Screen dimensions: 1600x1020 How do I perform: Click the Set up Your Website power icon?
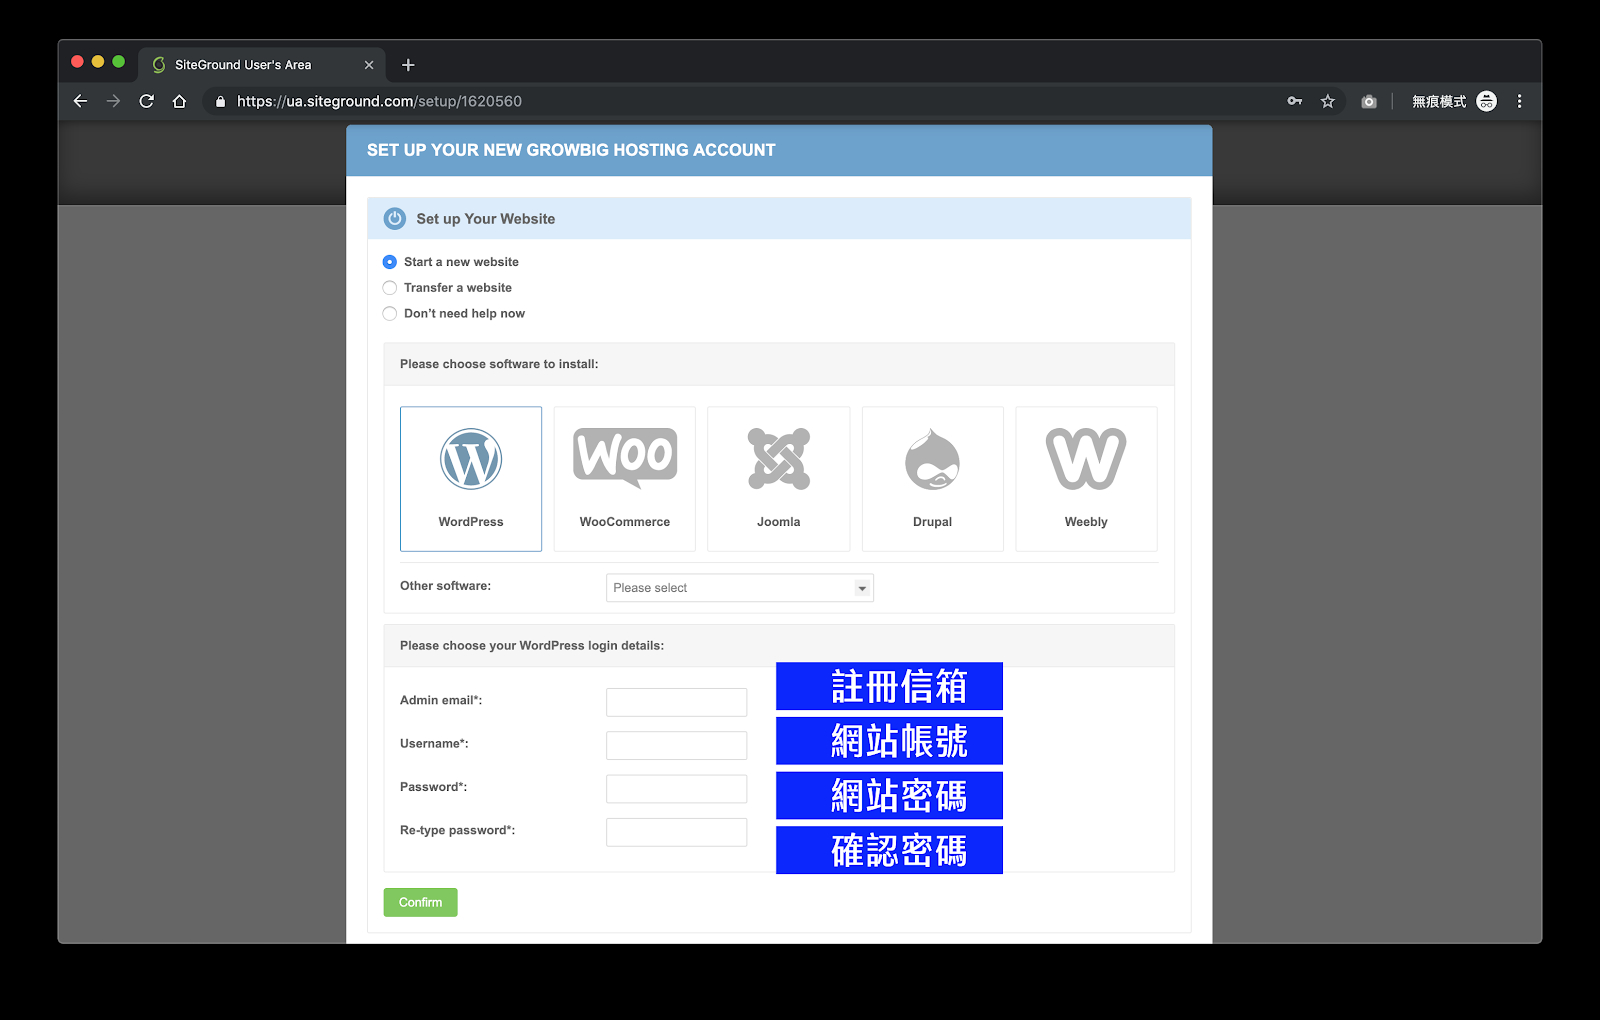coord(395,218)
